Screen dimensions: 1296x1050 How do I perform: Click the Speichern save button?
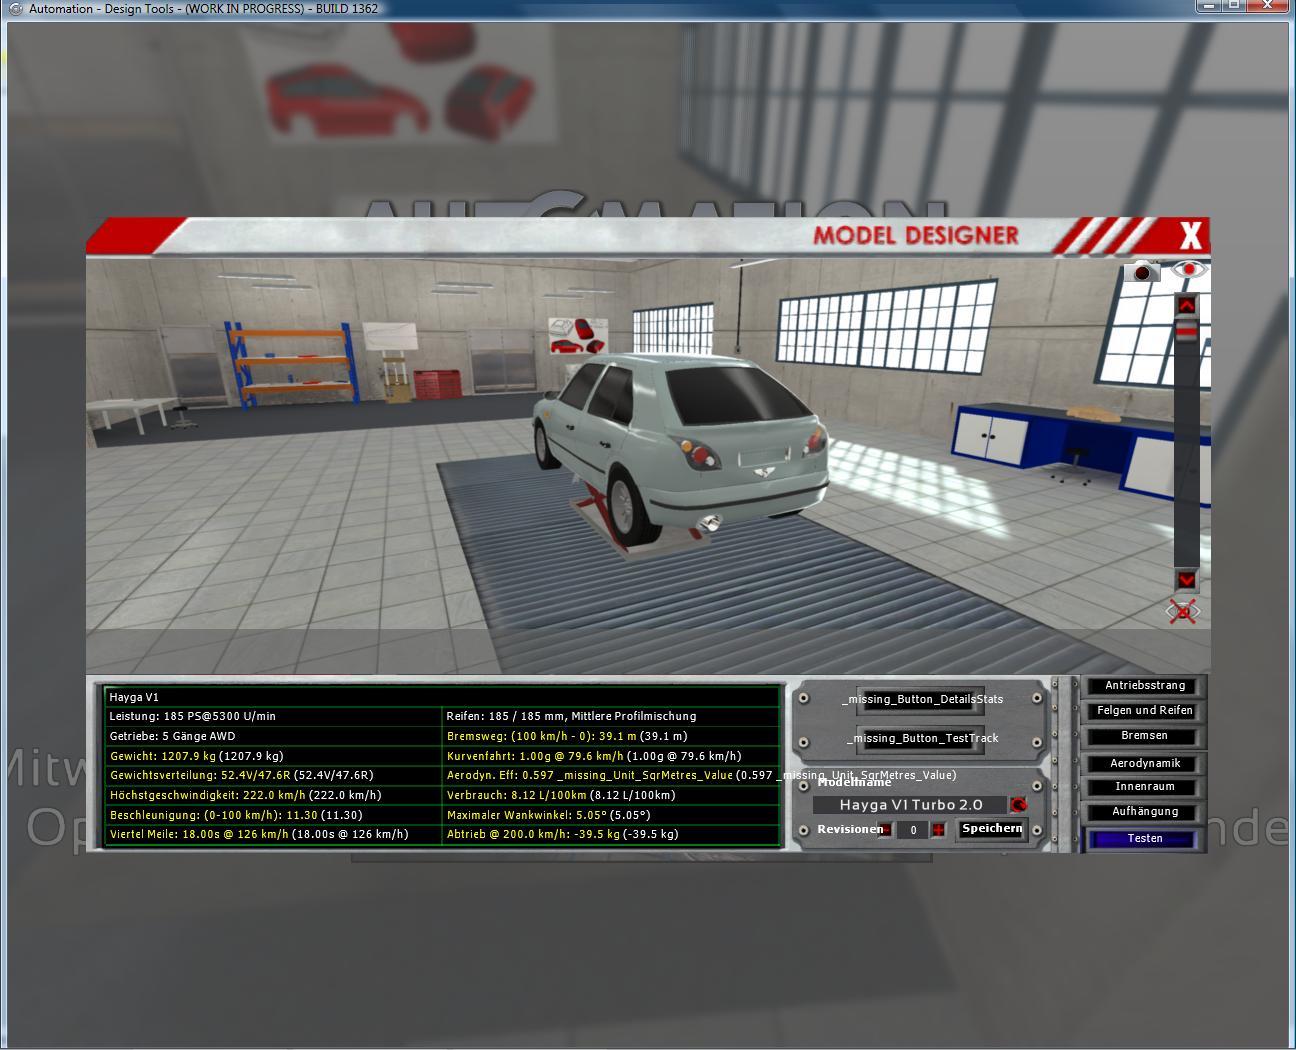(x=991, y=829)
